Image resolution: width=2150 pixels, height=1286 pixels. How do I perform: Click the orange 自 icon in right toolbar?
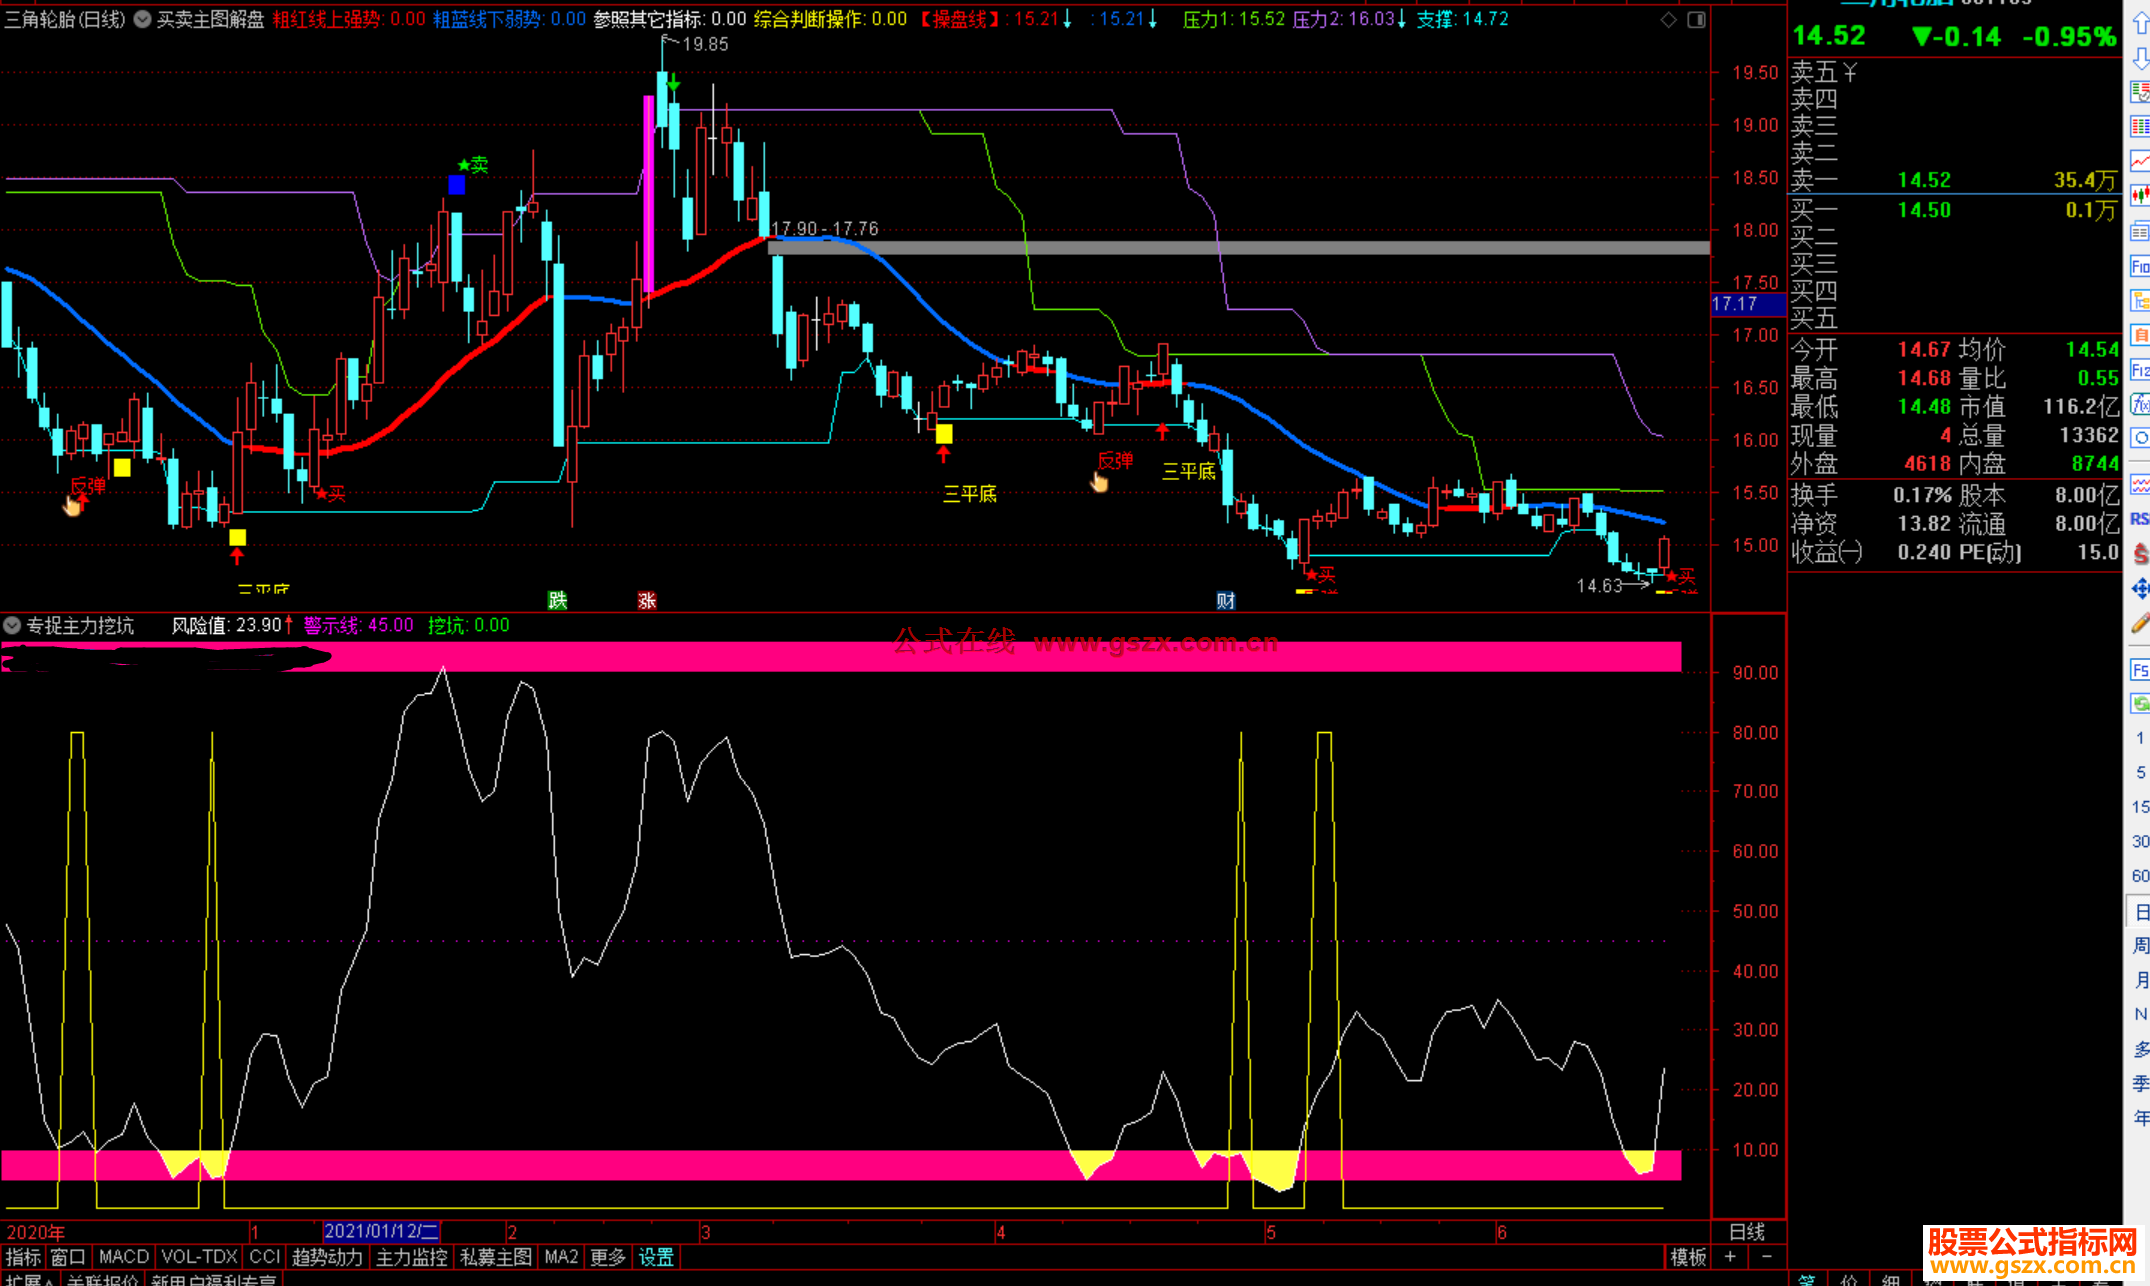click(2140, 336)
